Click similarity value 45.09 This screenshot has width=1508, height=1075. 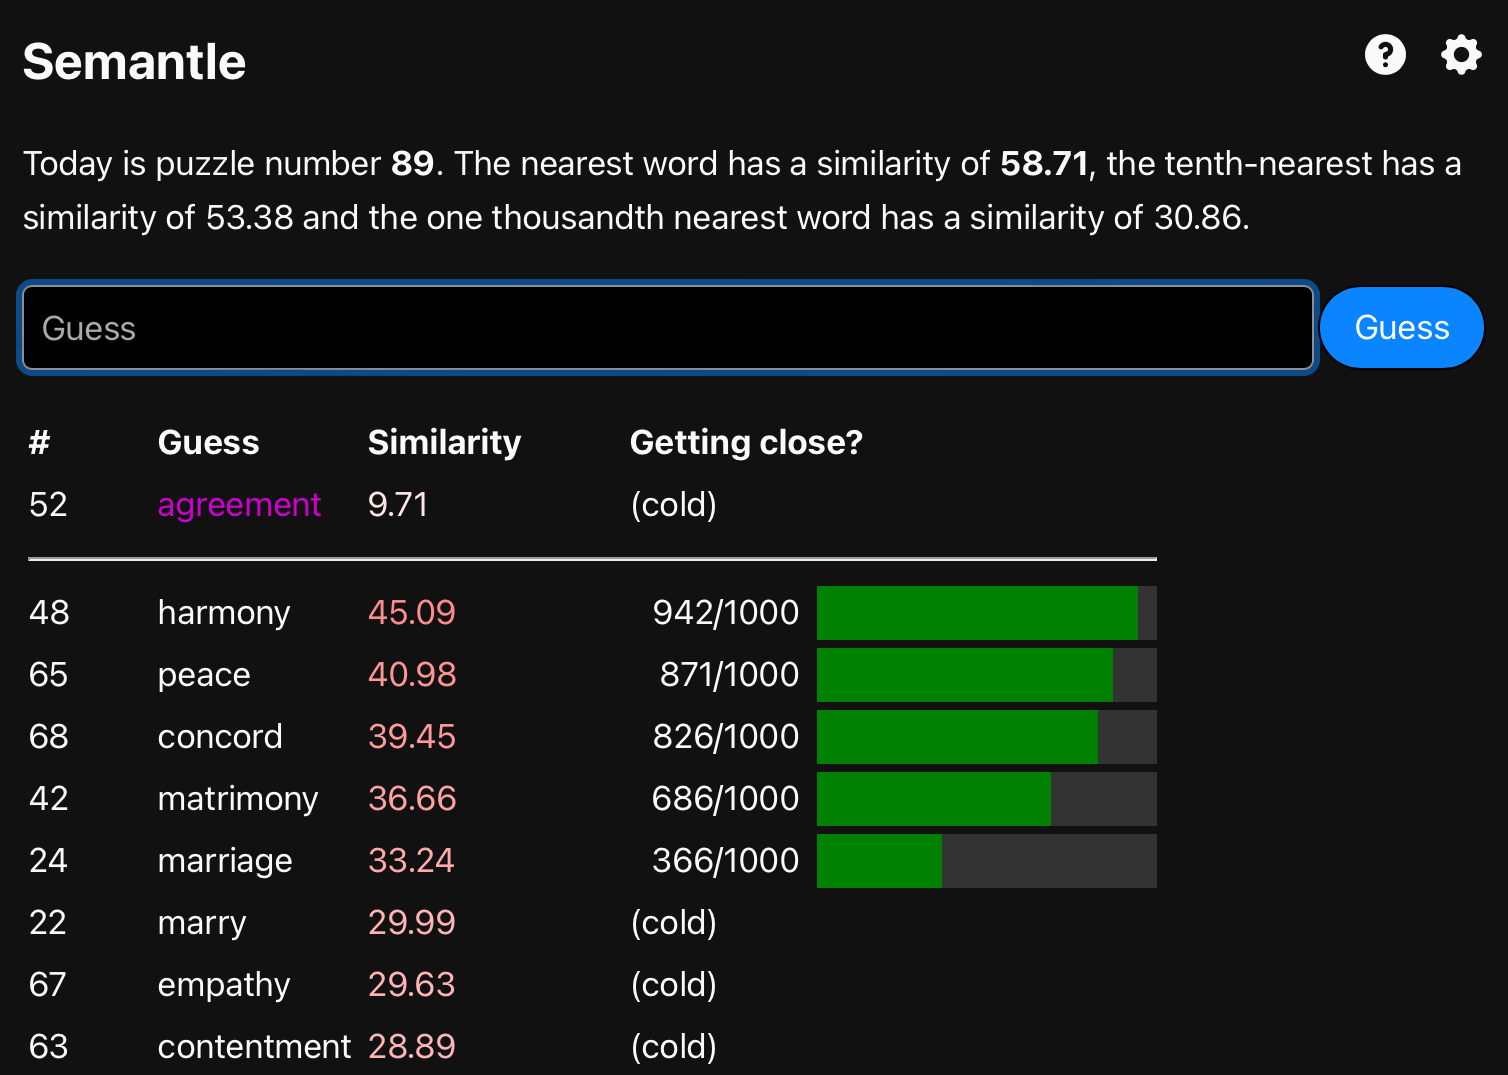pos(411,613)
